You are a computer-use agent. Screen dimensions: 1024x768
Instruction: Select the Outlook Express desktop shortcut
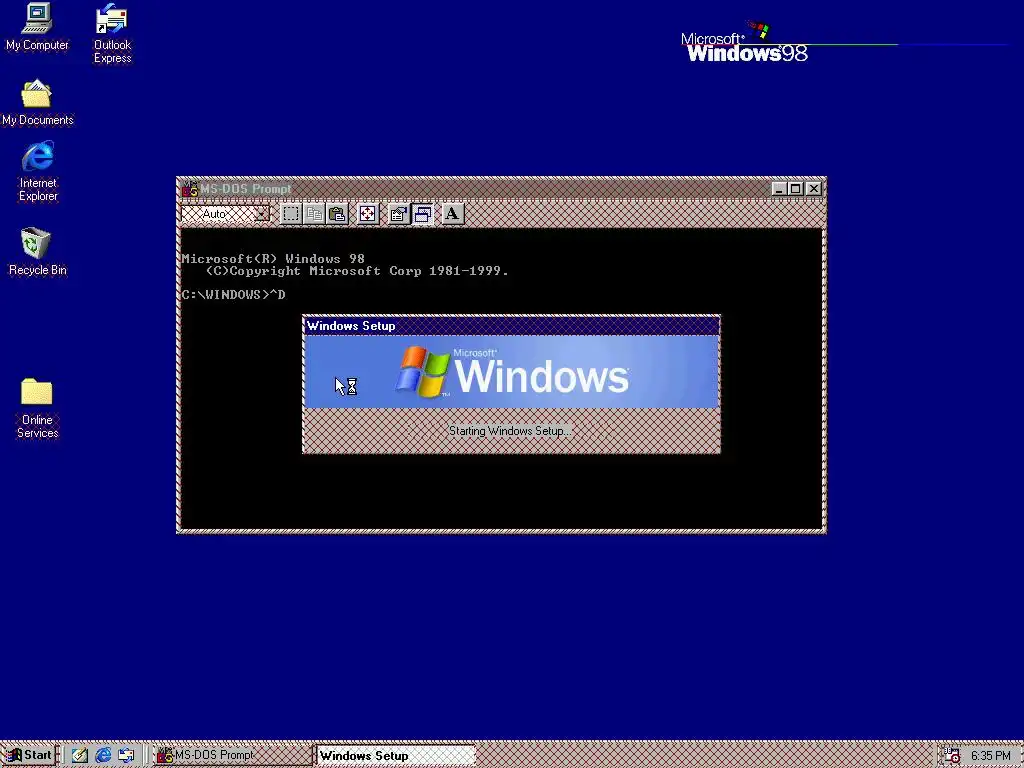pos(112,34)
